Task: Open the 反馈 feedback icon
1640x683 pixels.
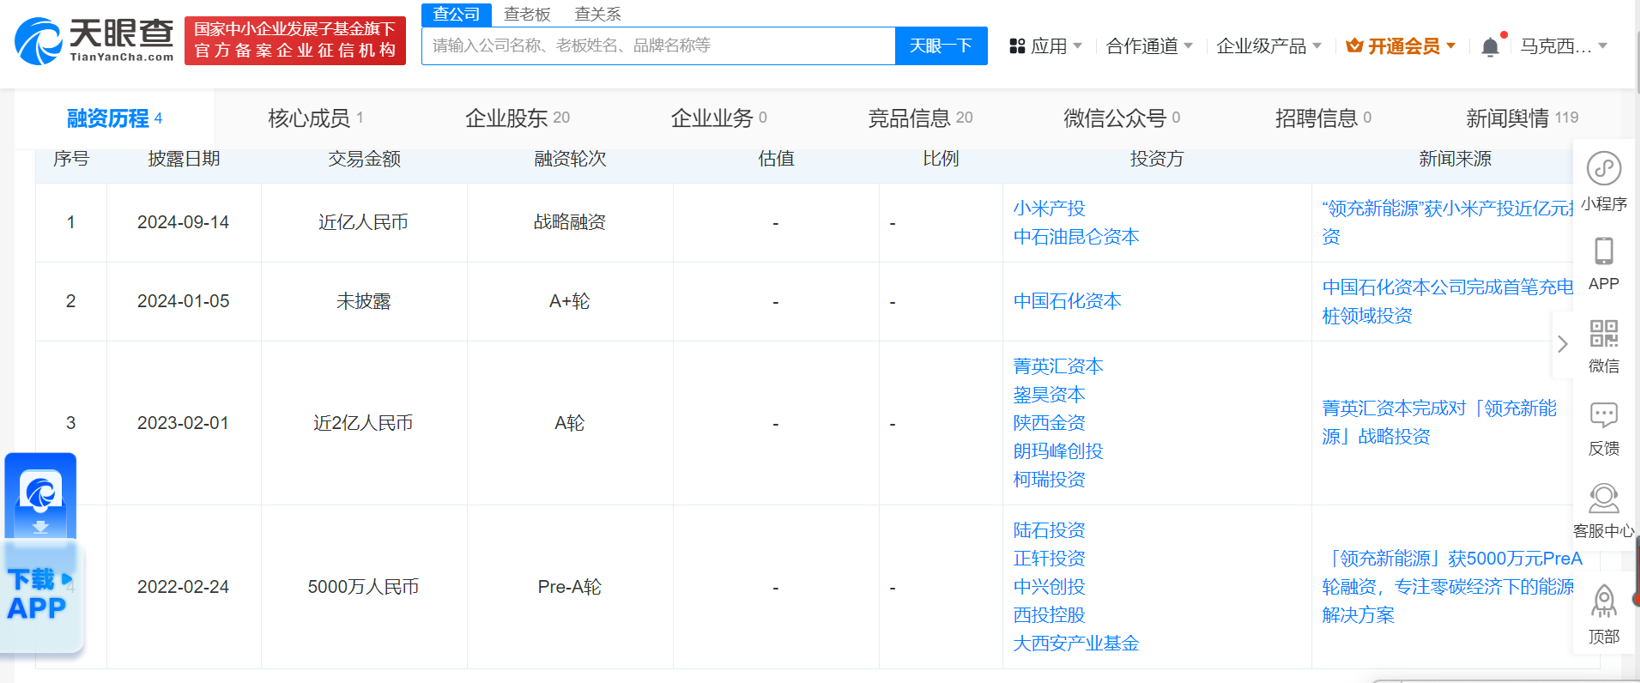Action: point(1604,415)
